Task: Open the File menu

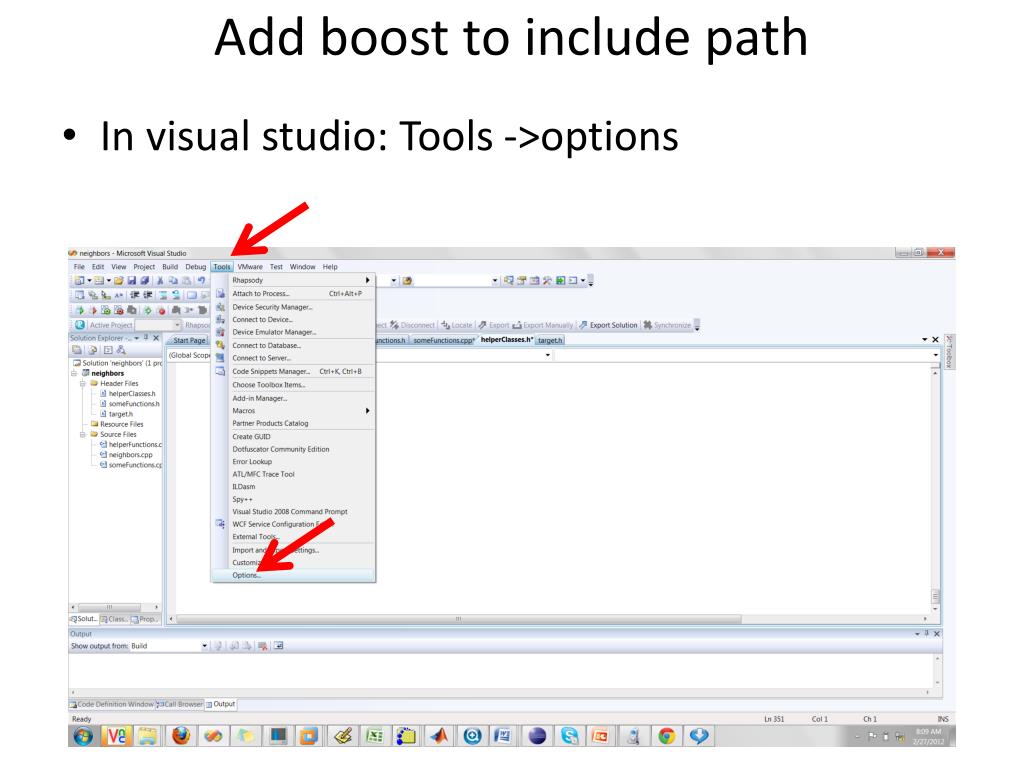Action: tap(79, 266)
